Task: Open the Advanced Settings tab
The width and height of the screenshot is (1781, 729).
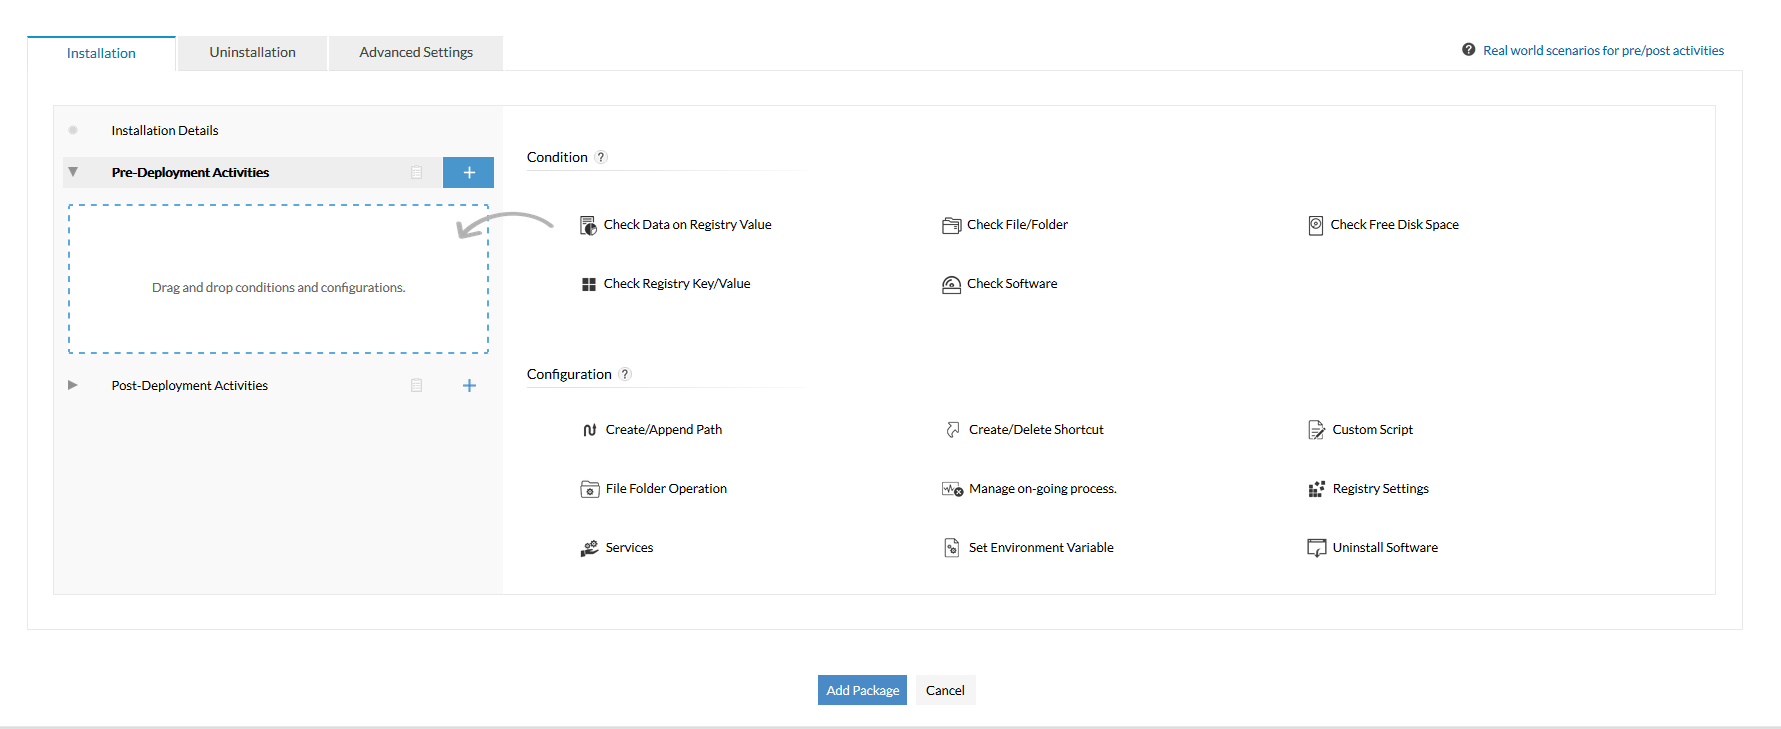Action: coord(416,52)
